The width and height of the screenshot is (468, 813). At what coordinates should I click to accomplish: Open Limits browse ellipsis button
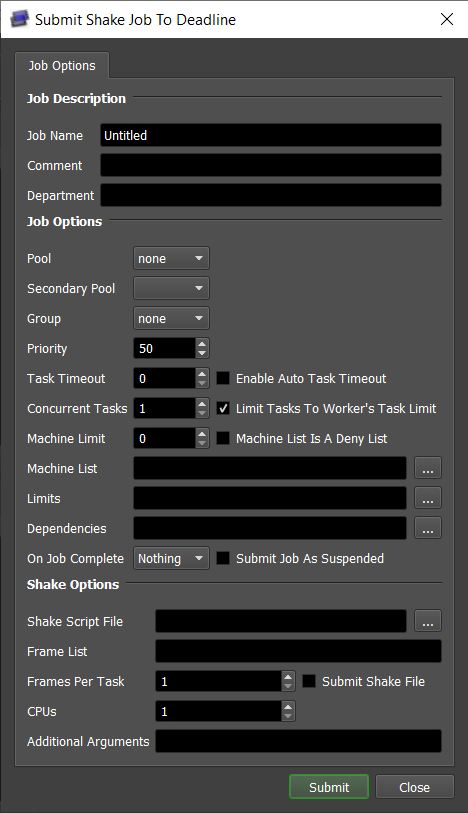[428, 498]
